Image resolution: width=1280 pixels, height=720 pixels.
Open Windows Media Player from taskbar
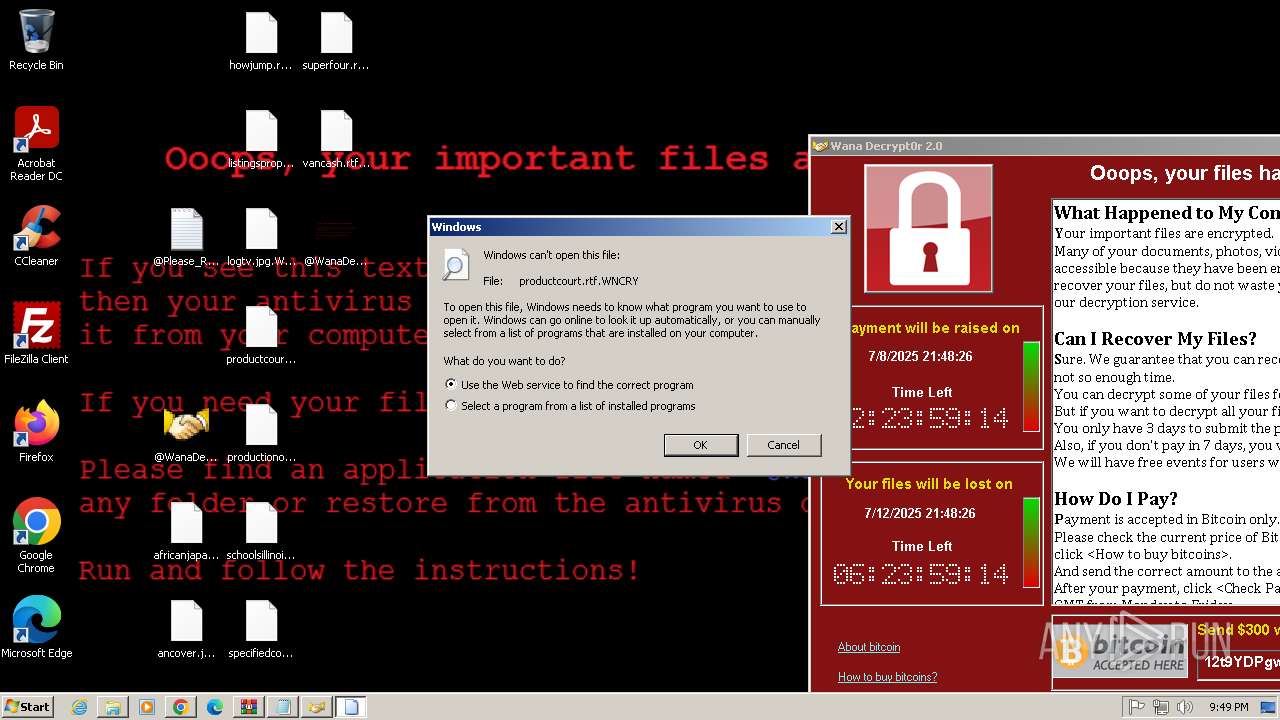[x=147, y=707]
